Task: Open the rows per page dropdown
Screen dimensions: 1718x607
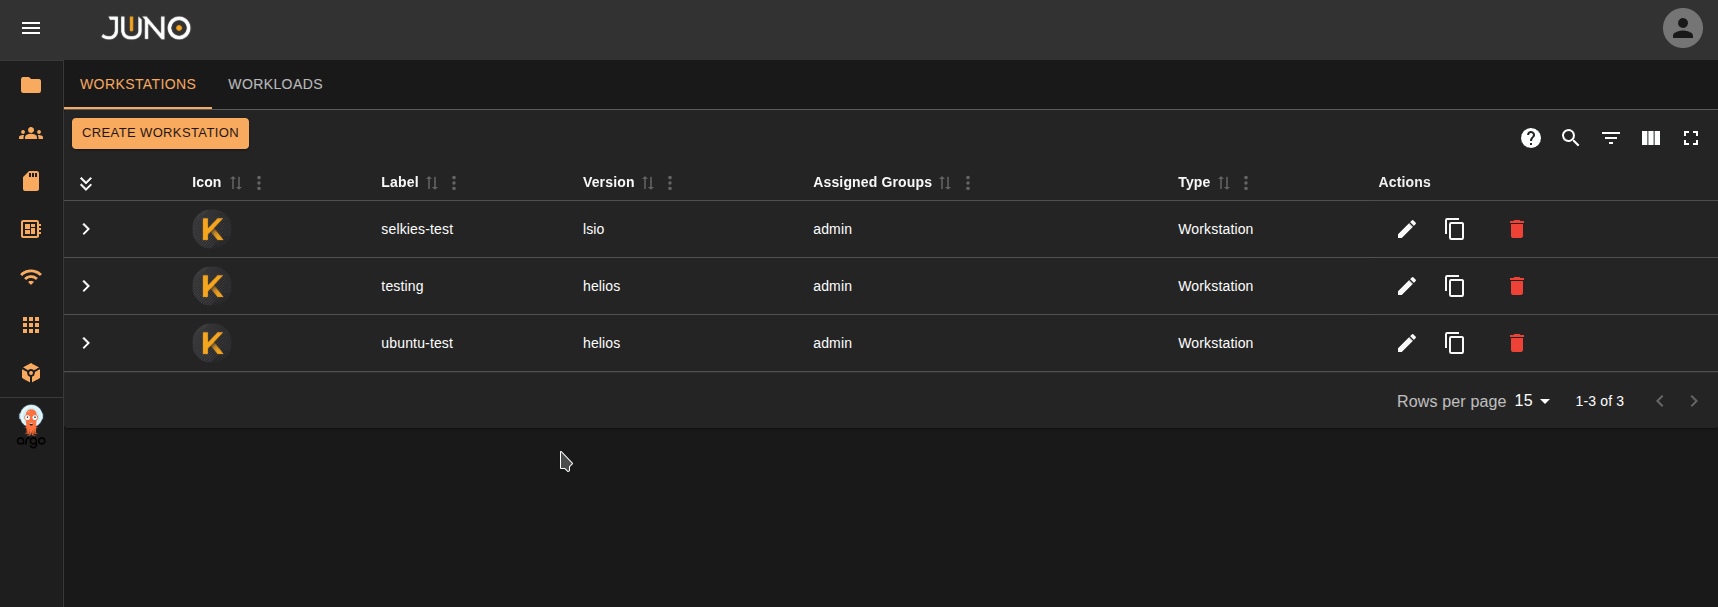Action: click(1531, 401)
